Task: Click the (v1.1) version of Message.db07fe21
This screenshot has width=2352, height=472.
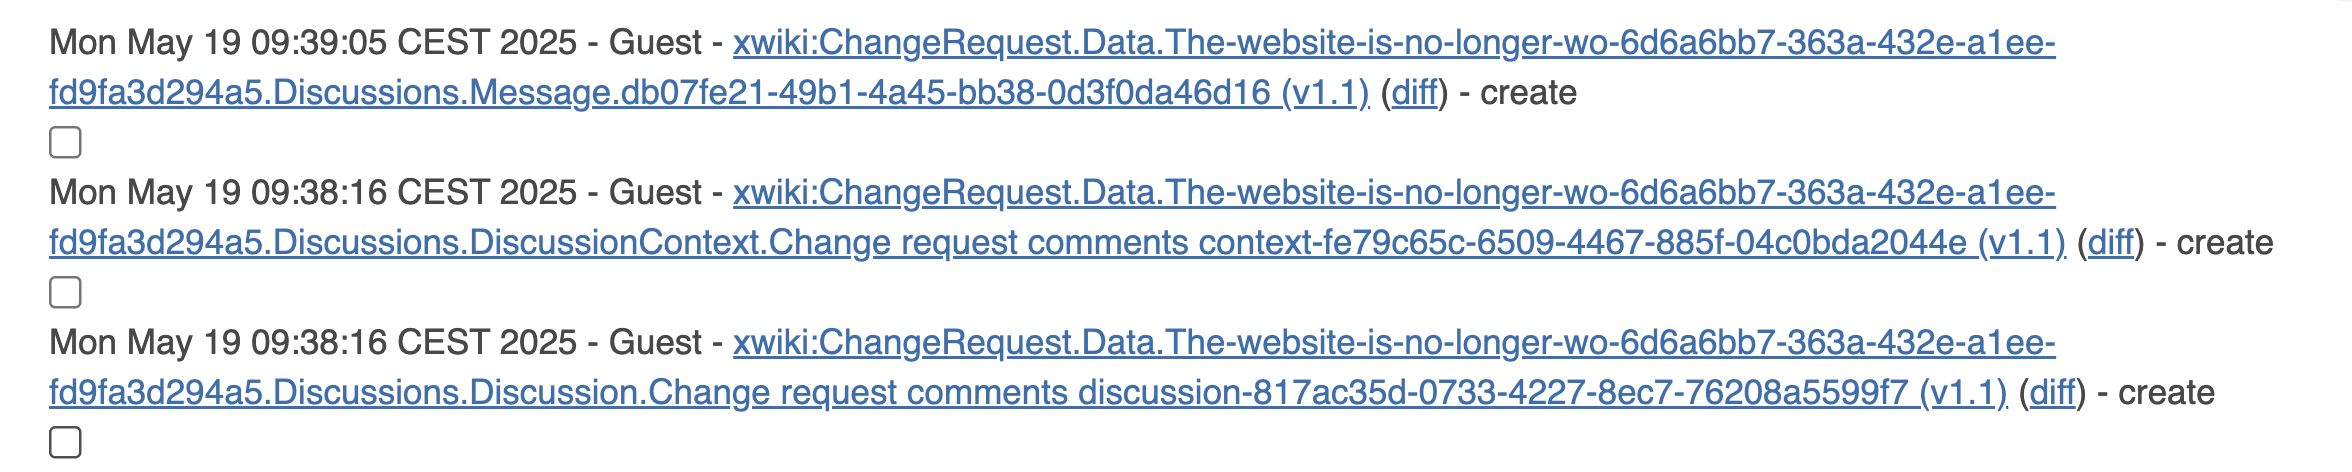Action: coord(1325,93)
